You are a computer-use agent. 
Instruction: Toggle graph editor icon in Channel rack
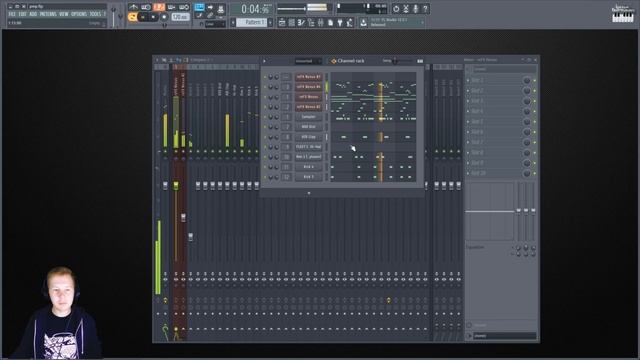click(420, 61)
